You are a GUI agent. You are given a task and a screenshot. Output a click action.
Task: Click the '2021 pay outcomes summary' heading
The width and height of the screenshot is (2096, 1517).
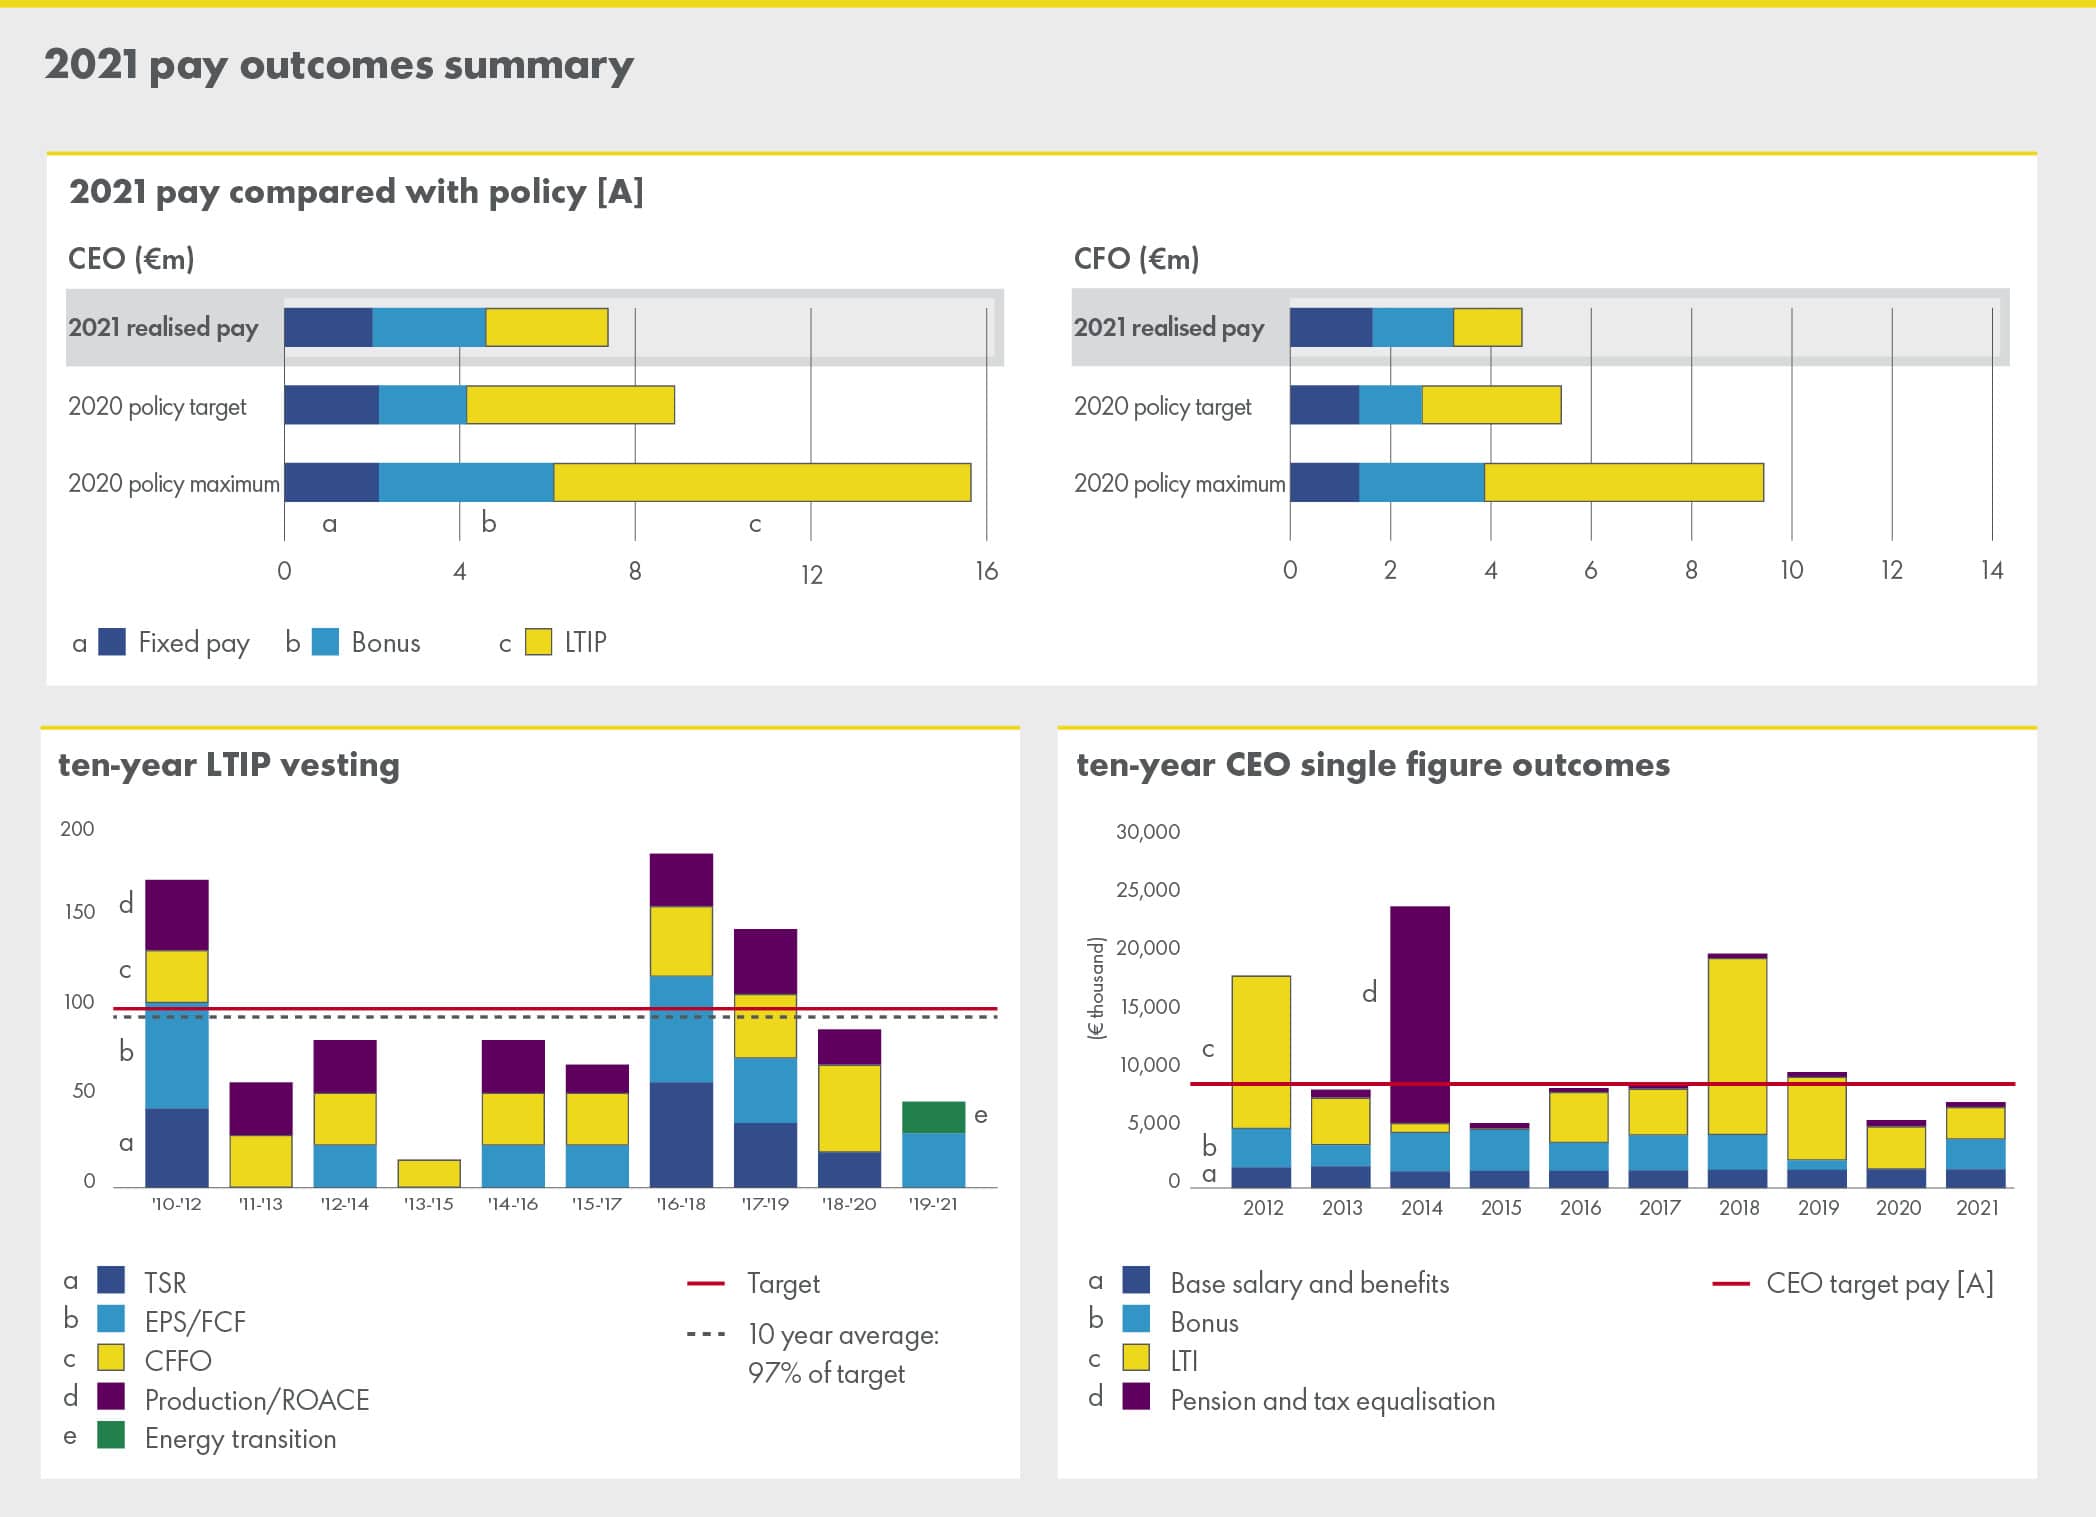tap(339, 65)
